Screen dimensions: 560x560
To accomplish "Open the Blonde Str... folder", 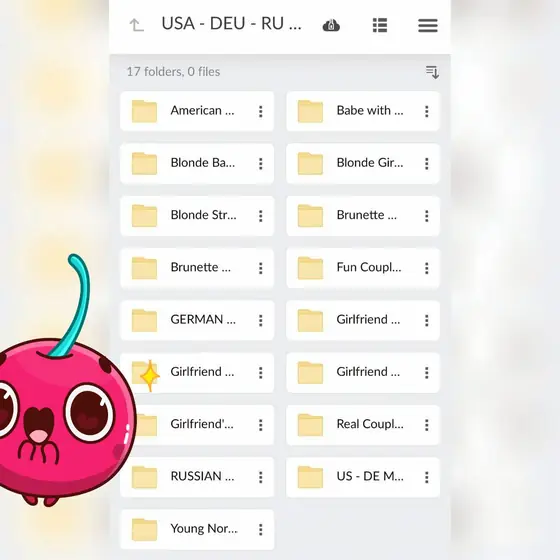I will point(197,216).
